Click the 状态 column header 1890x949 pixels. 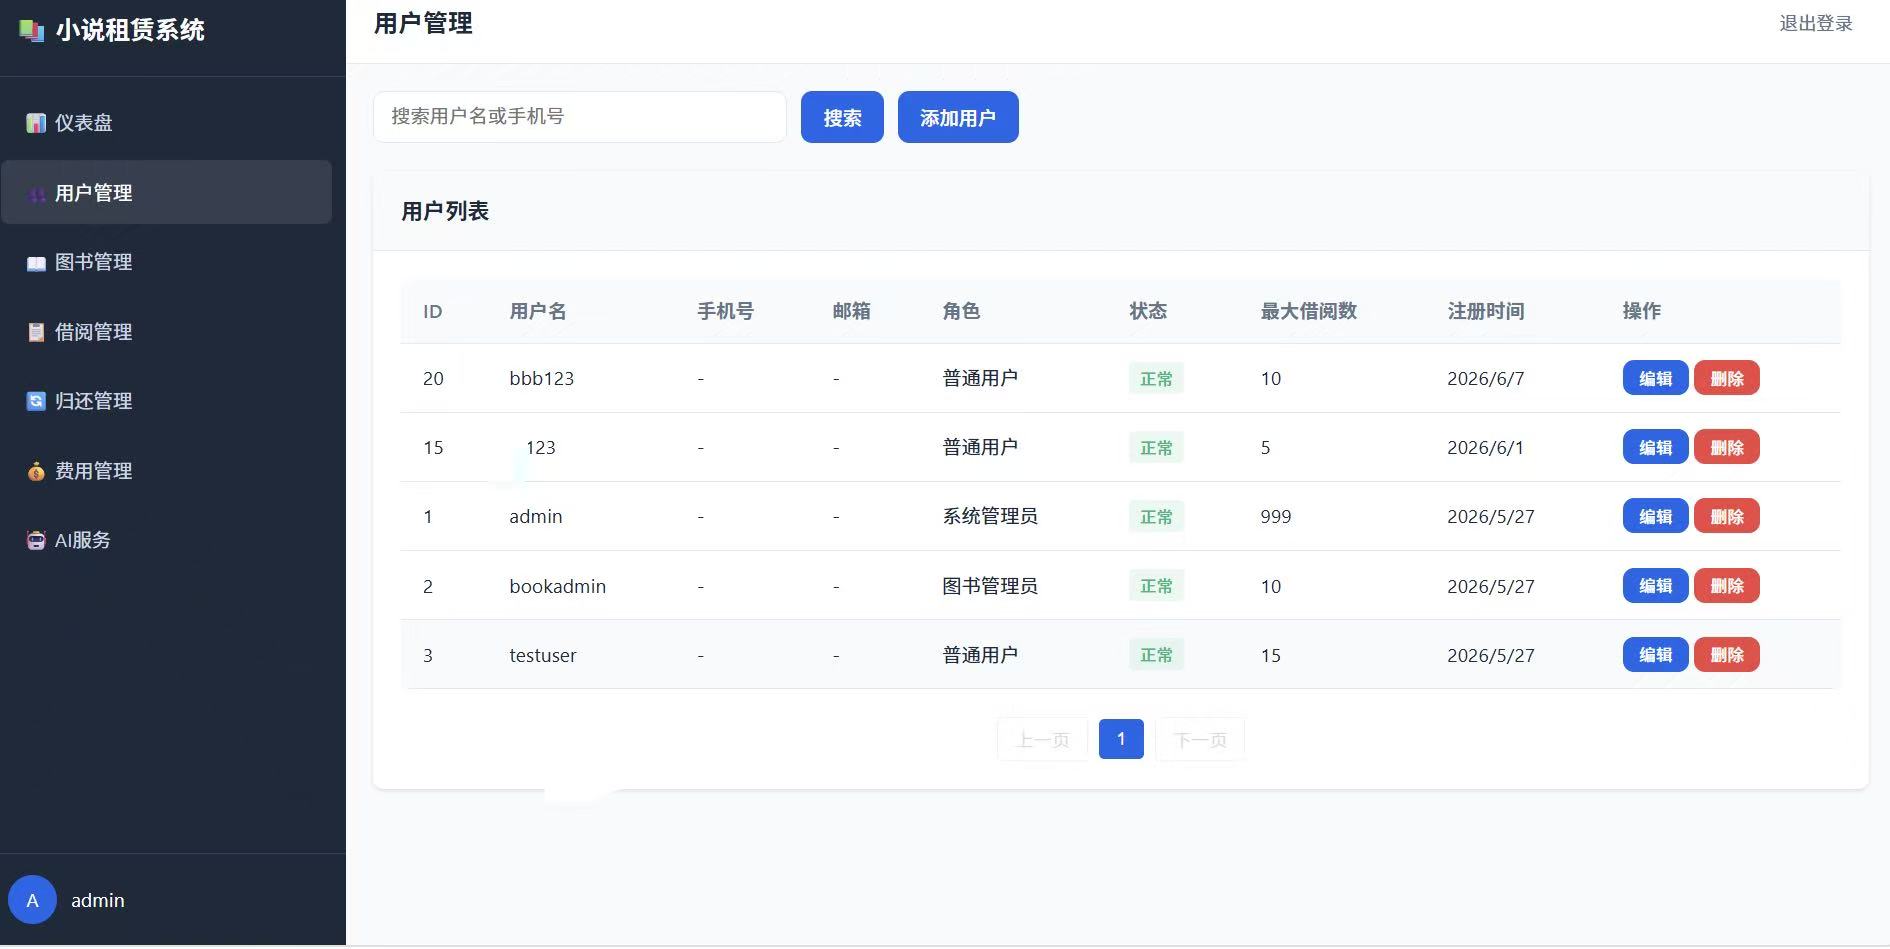point(1148,311)
